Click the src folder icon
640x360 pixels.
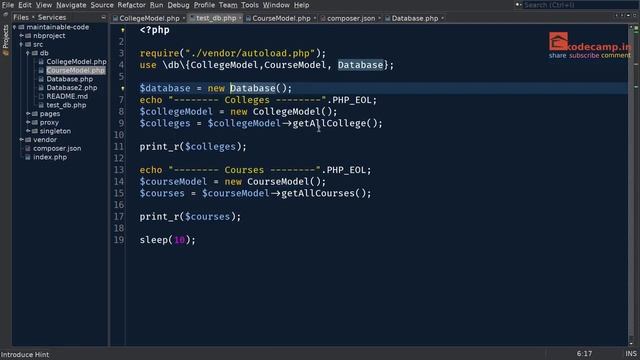click(x=28, y=44)
